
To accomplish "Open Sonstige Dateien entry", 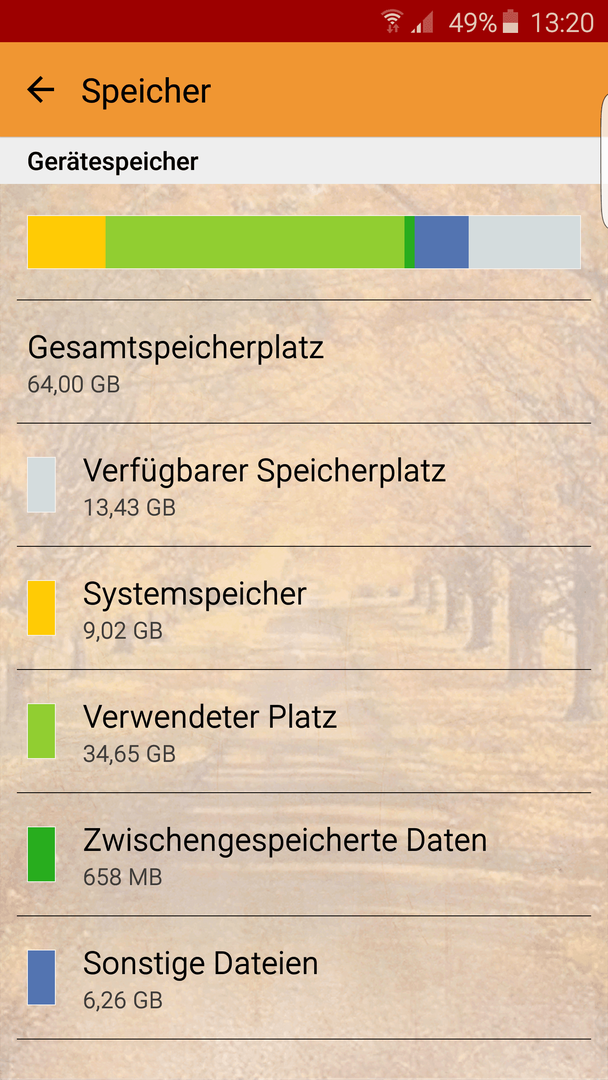I will coord(304,977).
